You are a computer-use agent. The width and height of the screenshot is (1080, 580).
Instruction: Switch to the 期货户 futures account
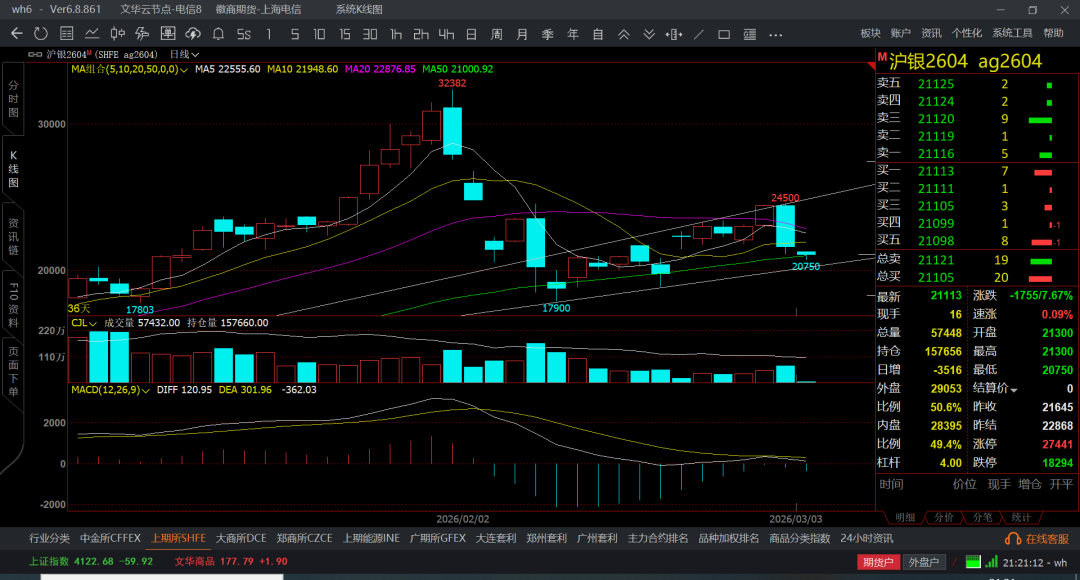[x=877, y=562]
